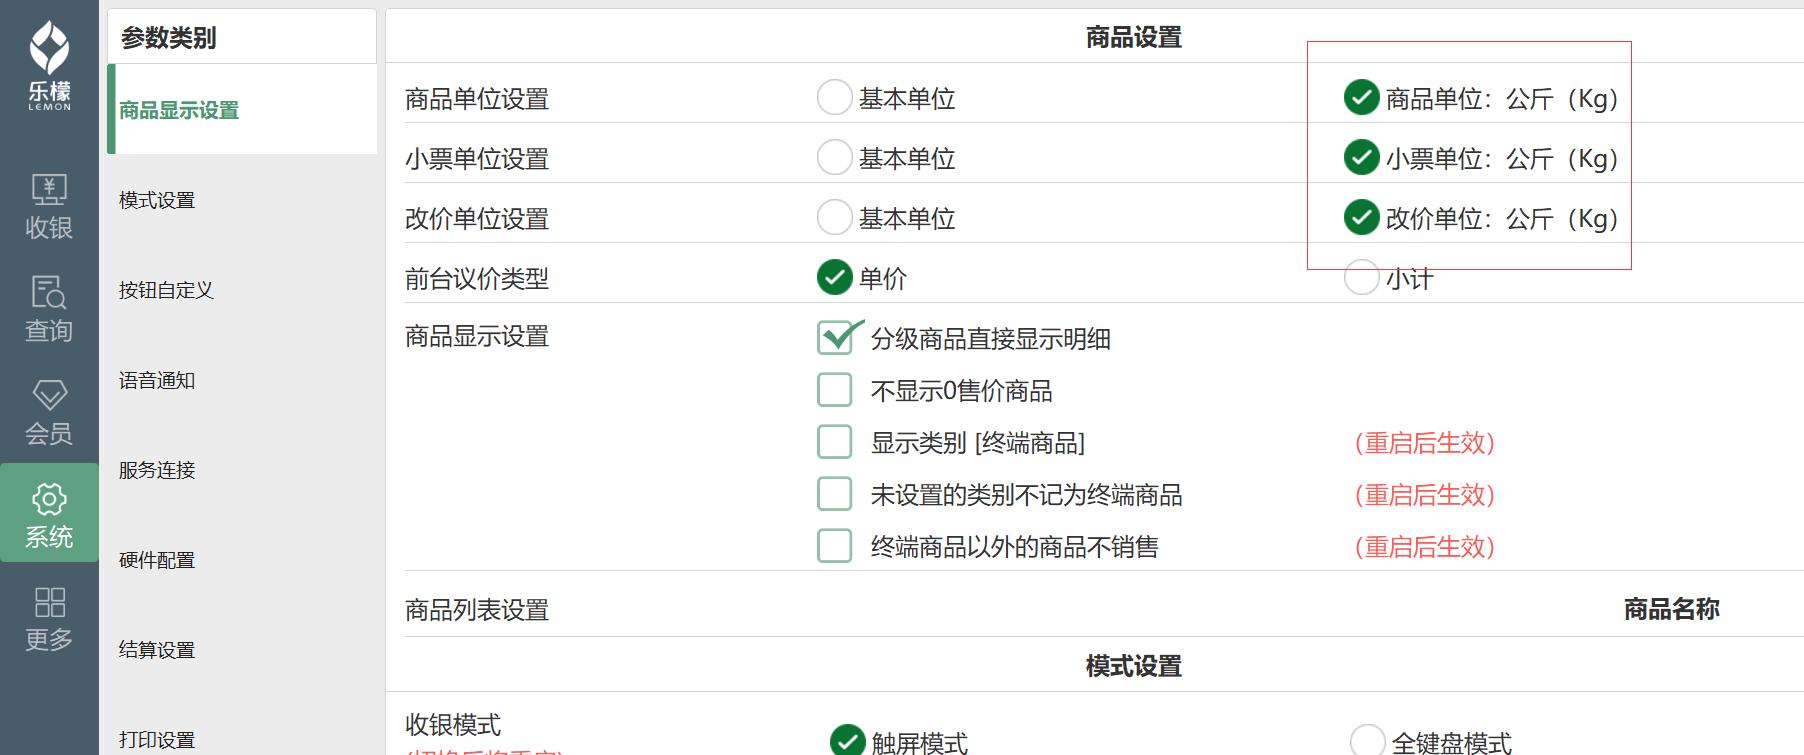Image resolution: width=1804 pixels, height=755 pixels.
Task: Open 结算设置 category
Action: (157, 650)
